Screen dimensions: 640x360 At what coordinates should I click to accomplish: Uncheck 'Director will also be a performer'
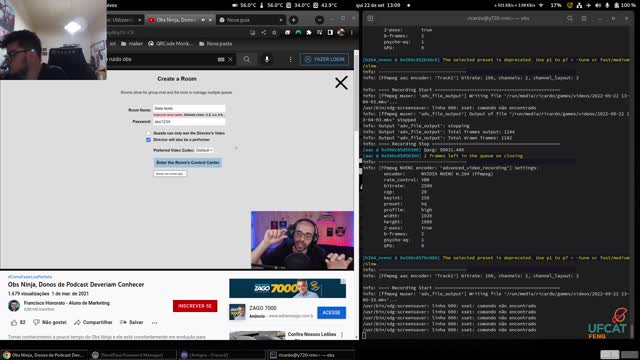point(148,140)
